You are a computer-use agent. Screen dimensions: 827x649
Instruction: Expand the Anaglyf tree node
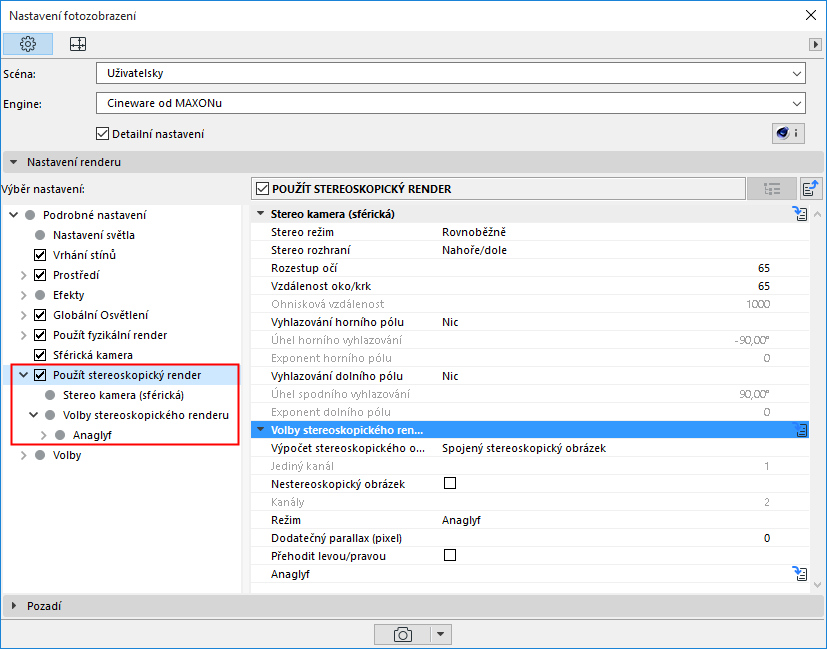tap(44, 435)
